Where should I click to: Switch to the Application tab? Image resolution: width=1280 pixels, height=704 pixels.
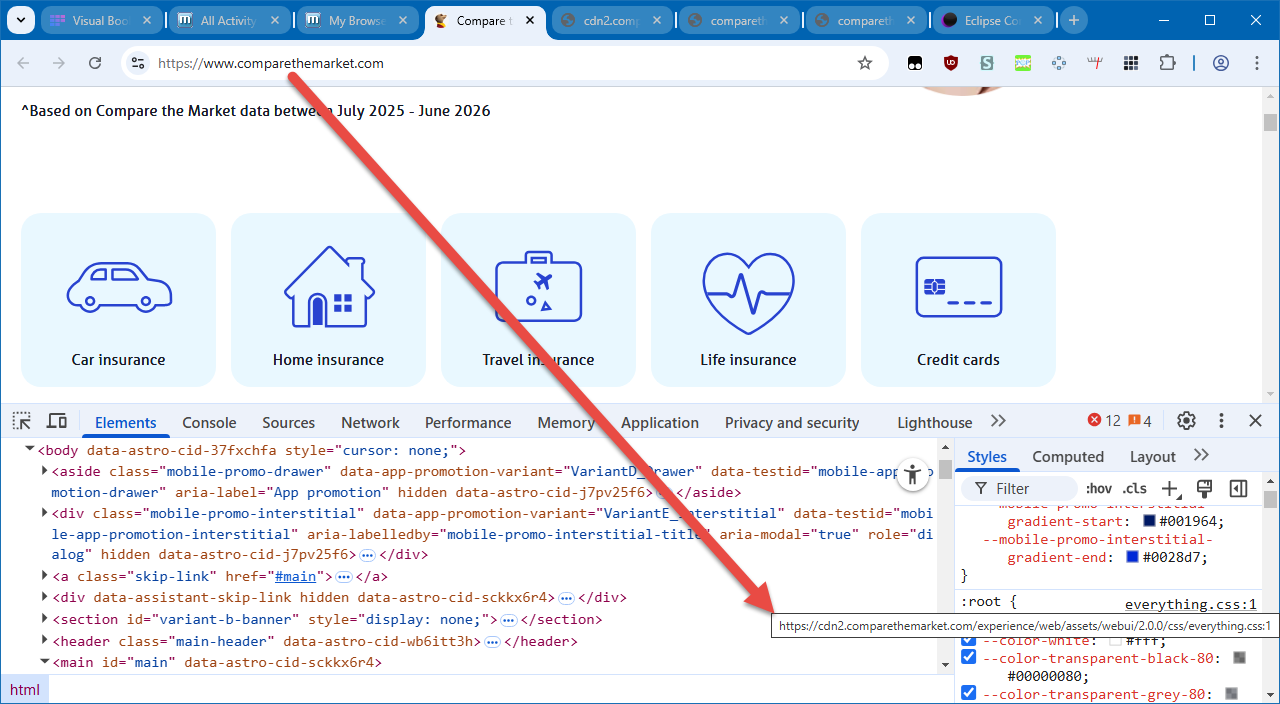click(x=660, y=422)
